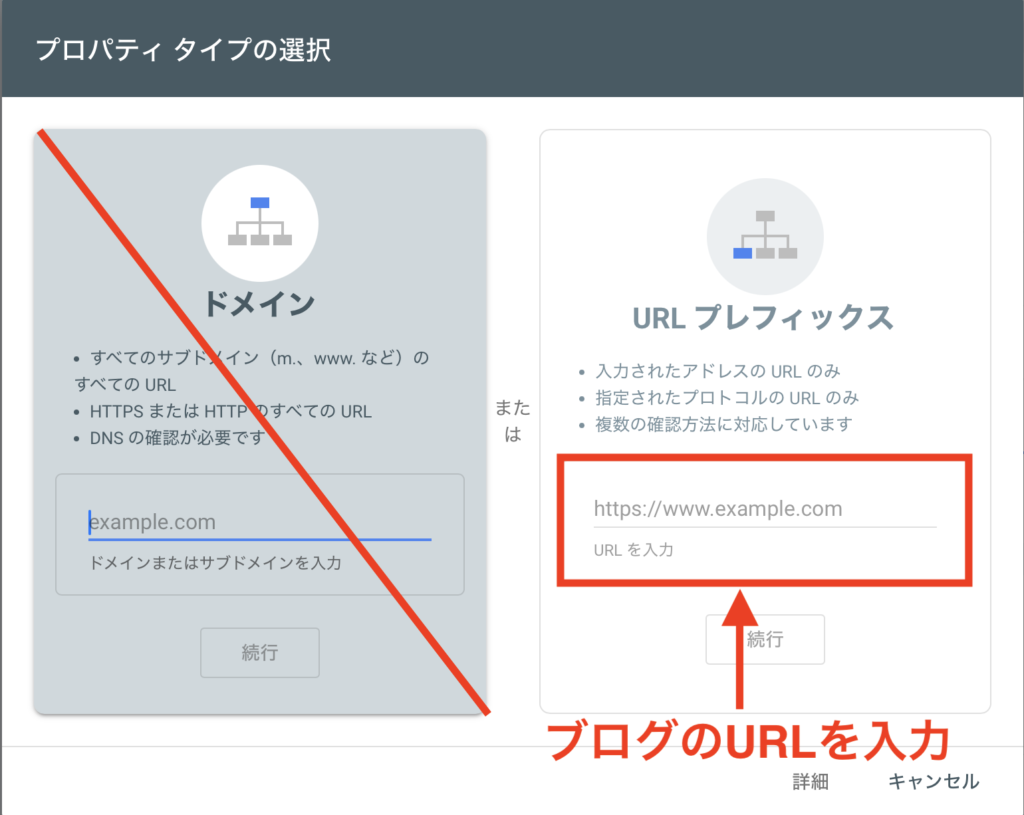Viewport: 1024px width, 815px height.
Task: Open the 詳細 link
Action: [810, 782]
